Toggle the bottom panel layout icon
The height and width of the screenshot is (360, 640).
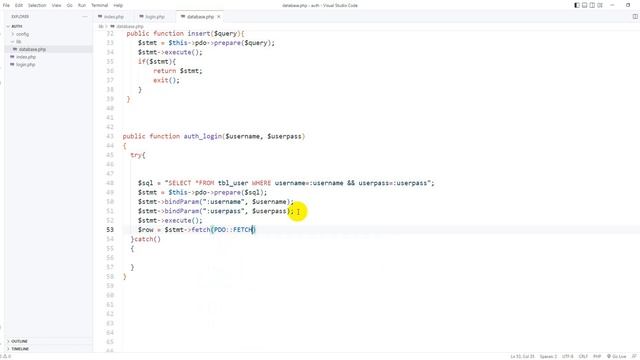[x=584, y=5]
